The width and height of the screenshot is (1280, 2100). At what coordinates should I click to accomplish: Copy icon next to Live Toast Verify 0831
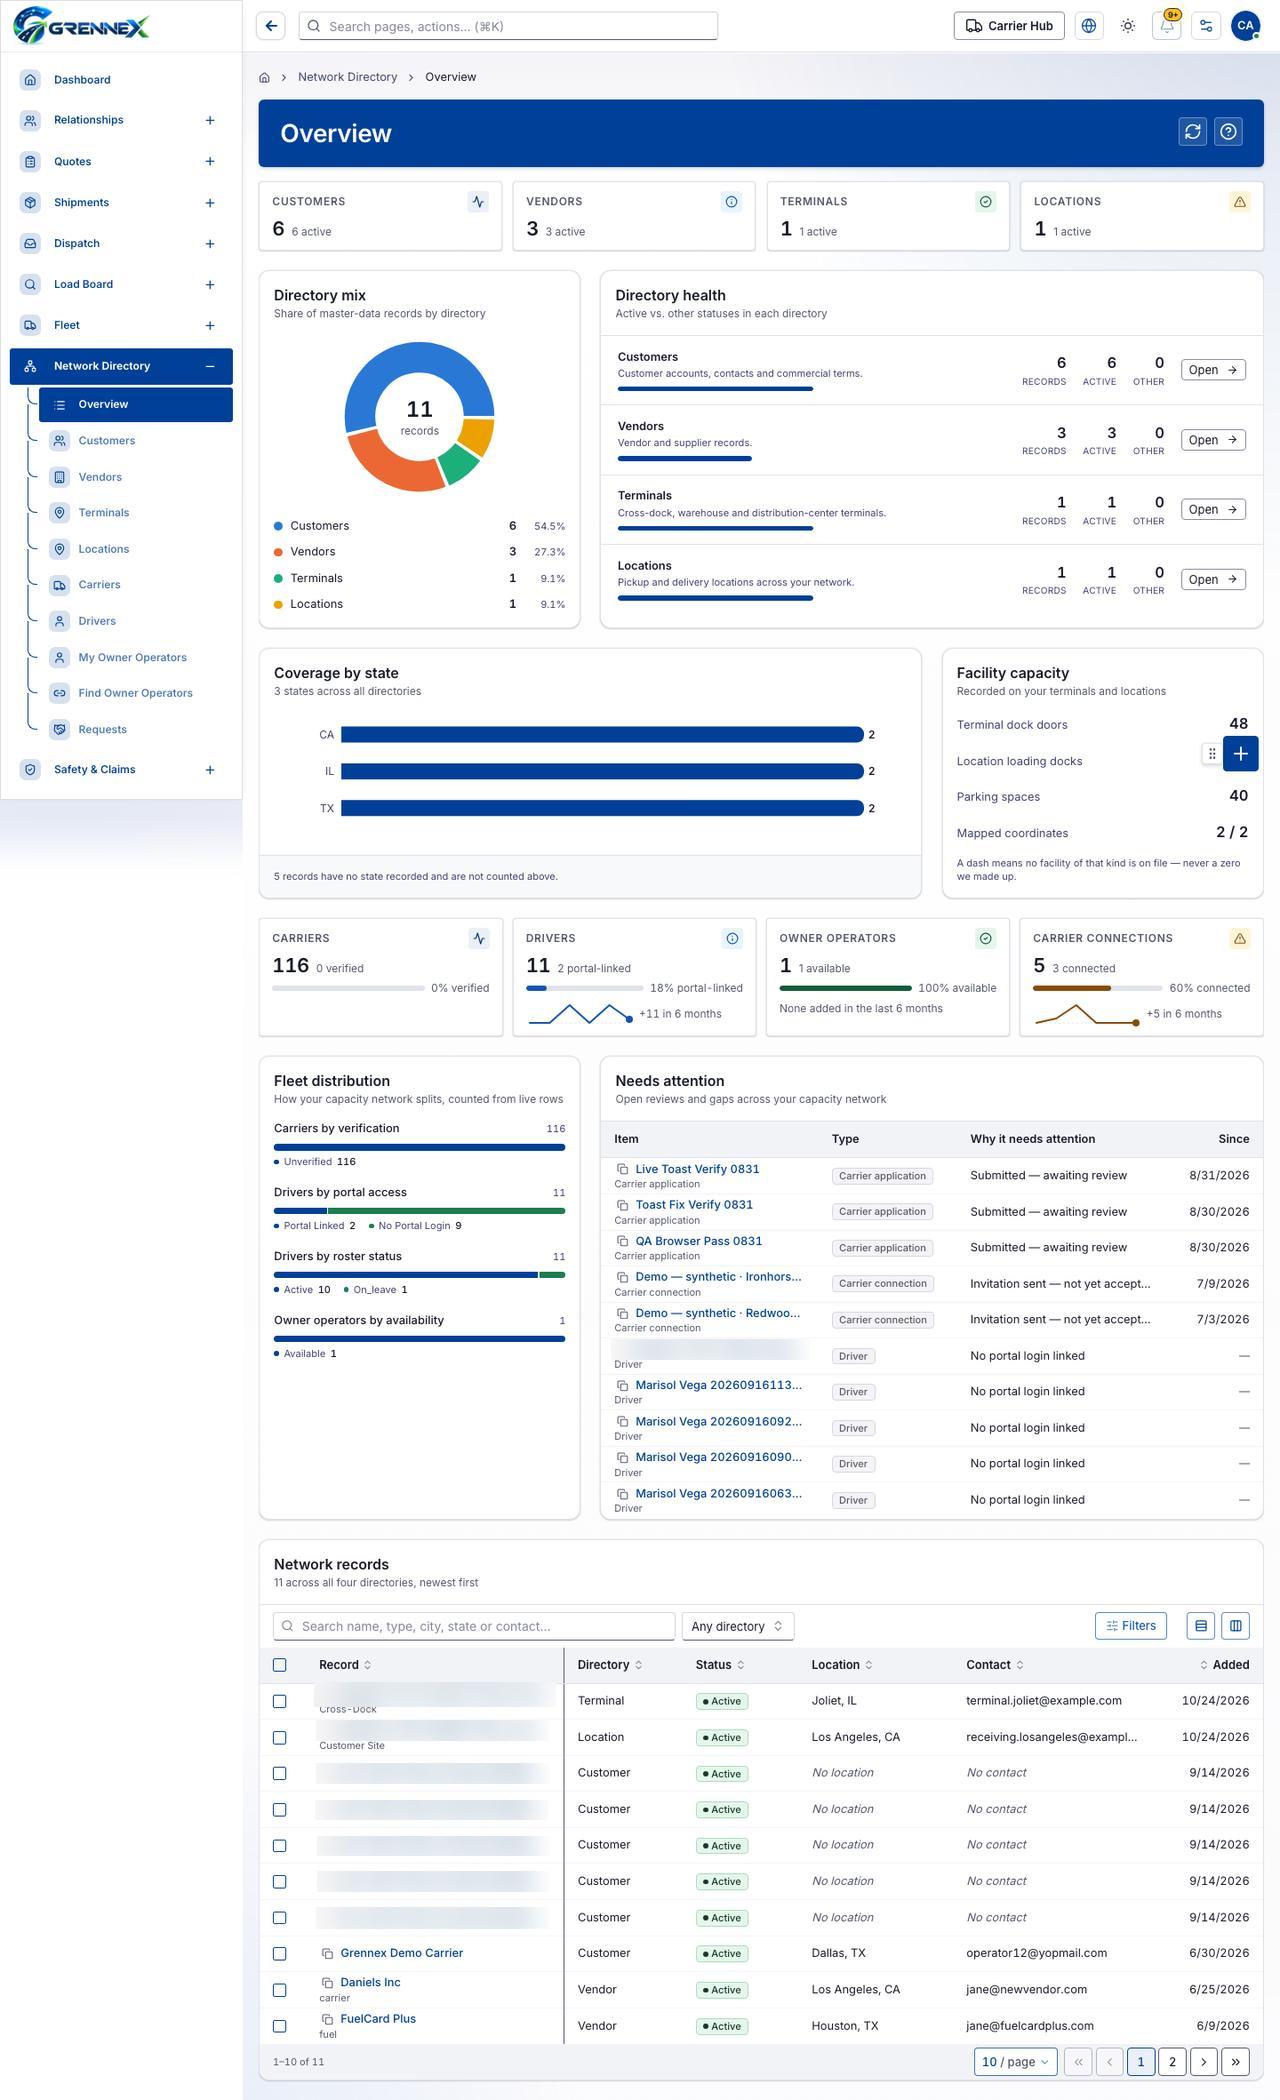point(622,1169)
